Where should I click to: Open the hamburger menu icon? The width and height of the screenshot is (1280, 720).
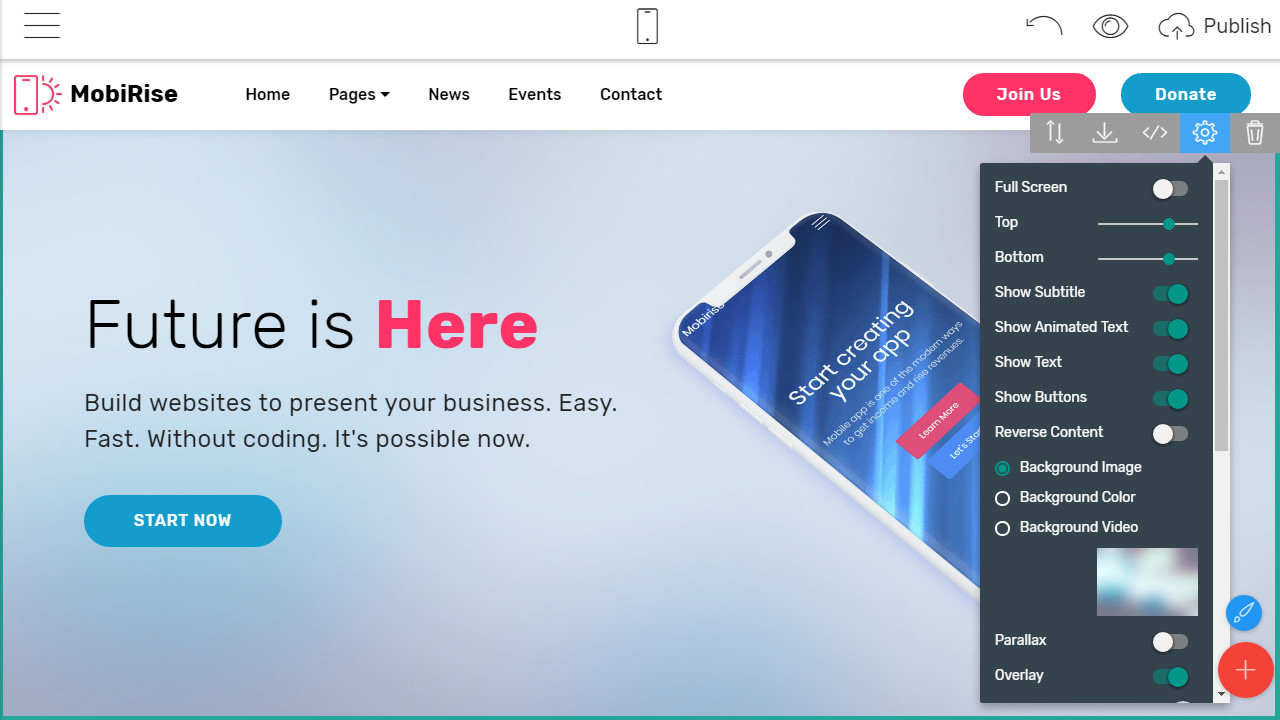42,25
